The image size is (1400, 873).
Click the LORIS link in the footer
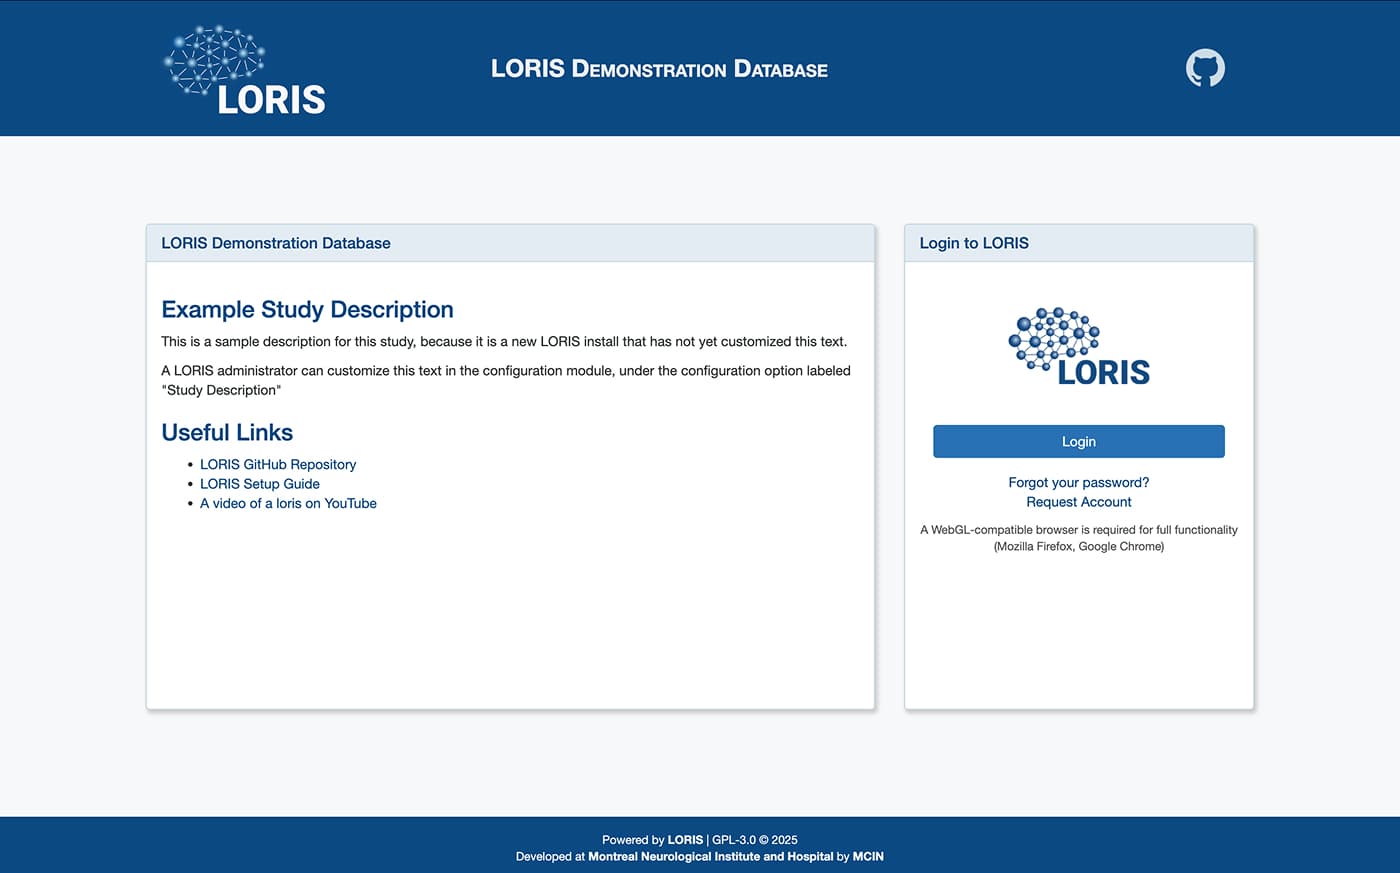point(685,840)
